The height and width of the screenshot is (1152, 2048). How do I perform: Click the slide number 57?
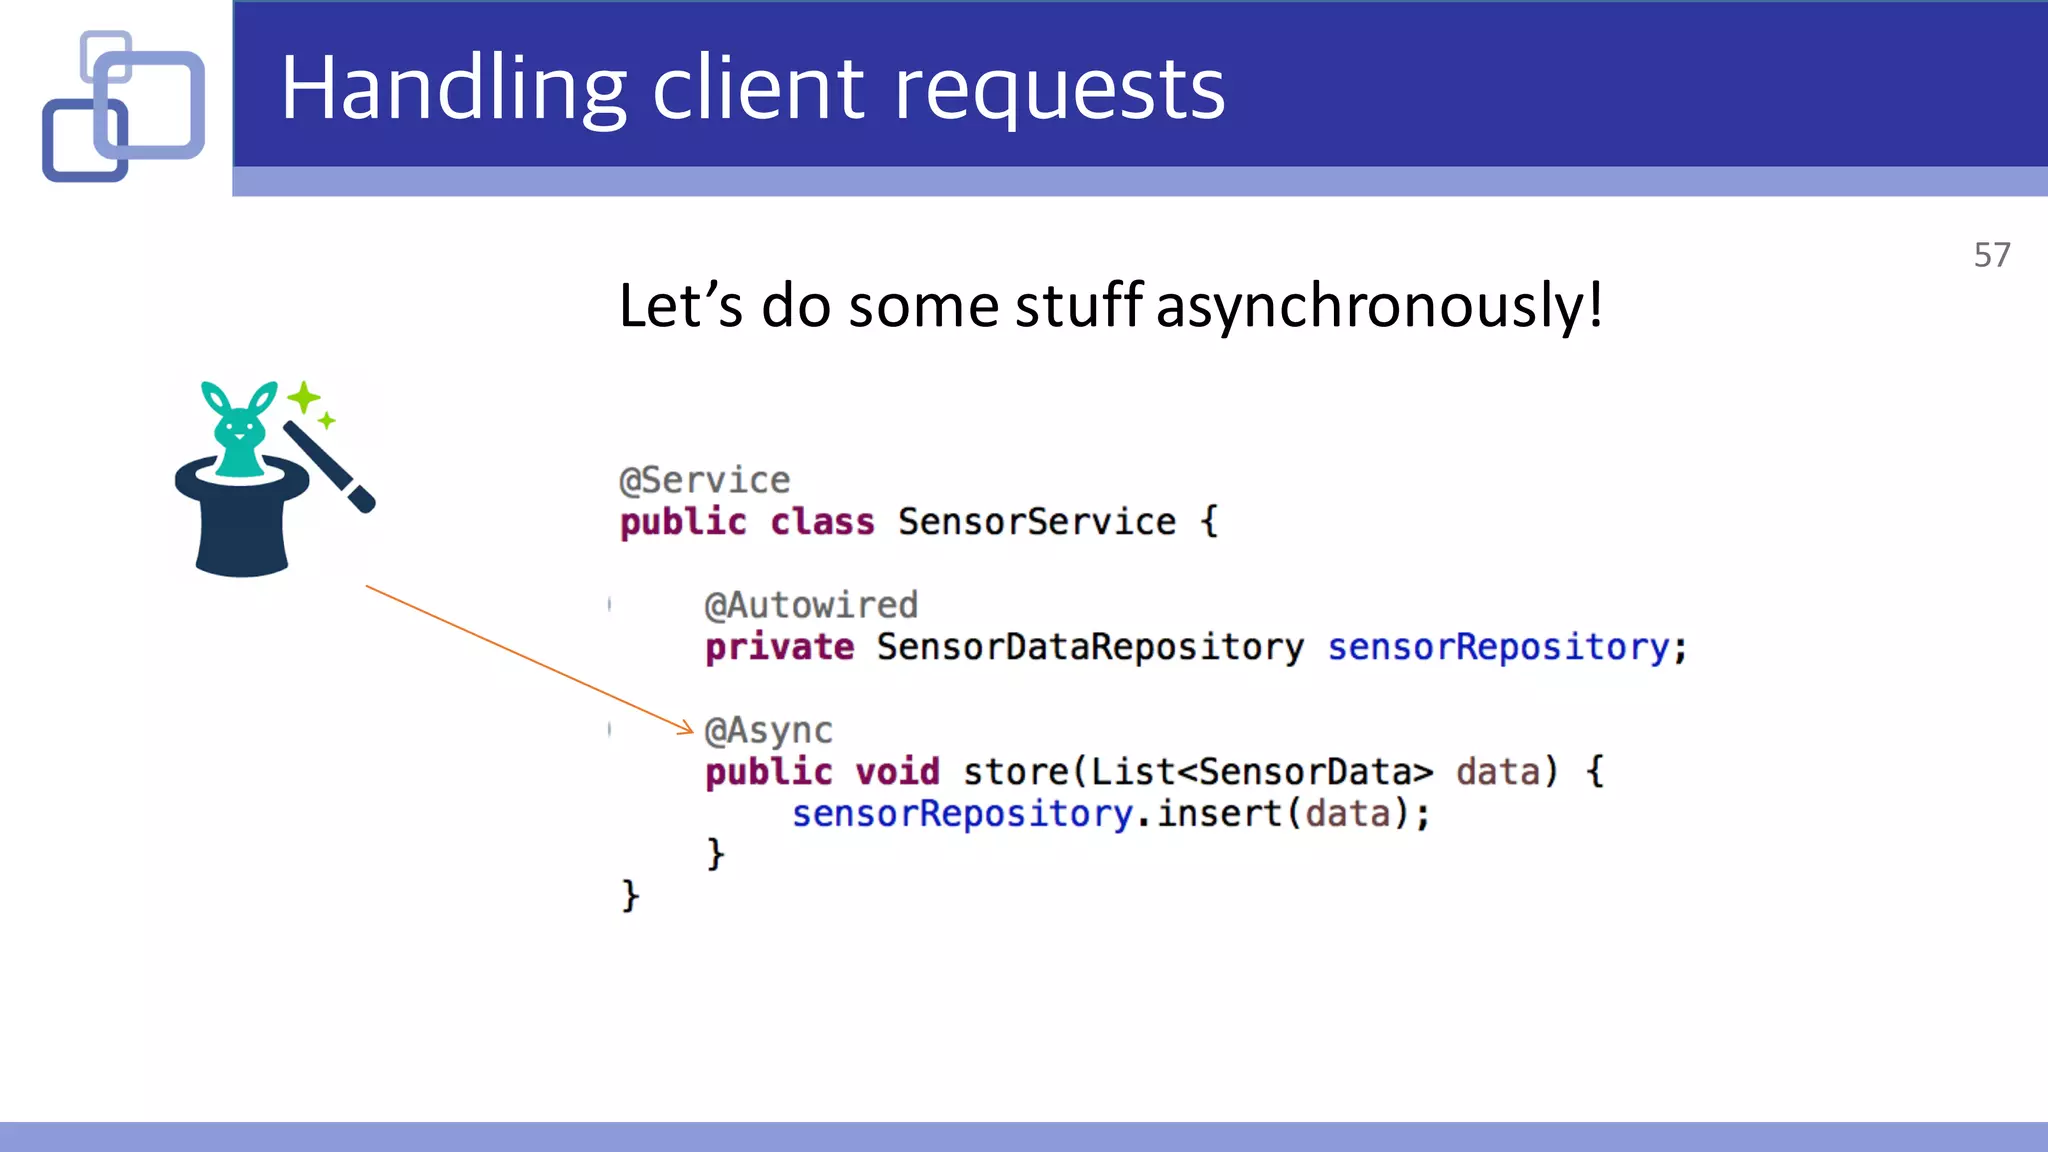(1991, 254)
